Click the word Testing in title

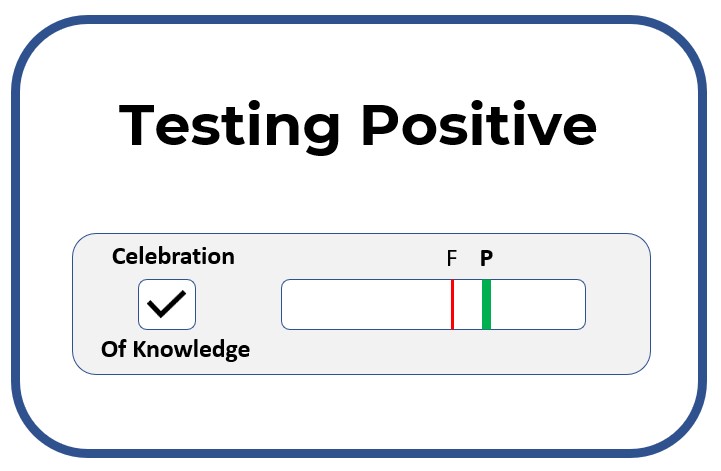(229, 126)
